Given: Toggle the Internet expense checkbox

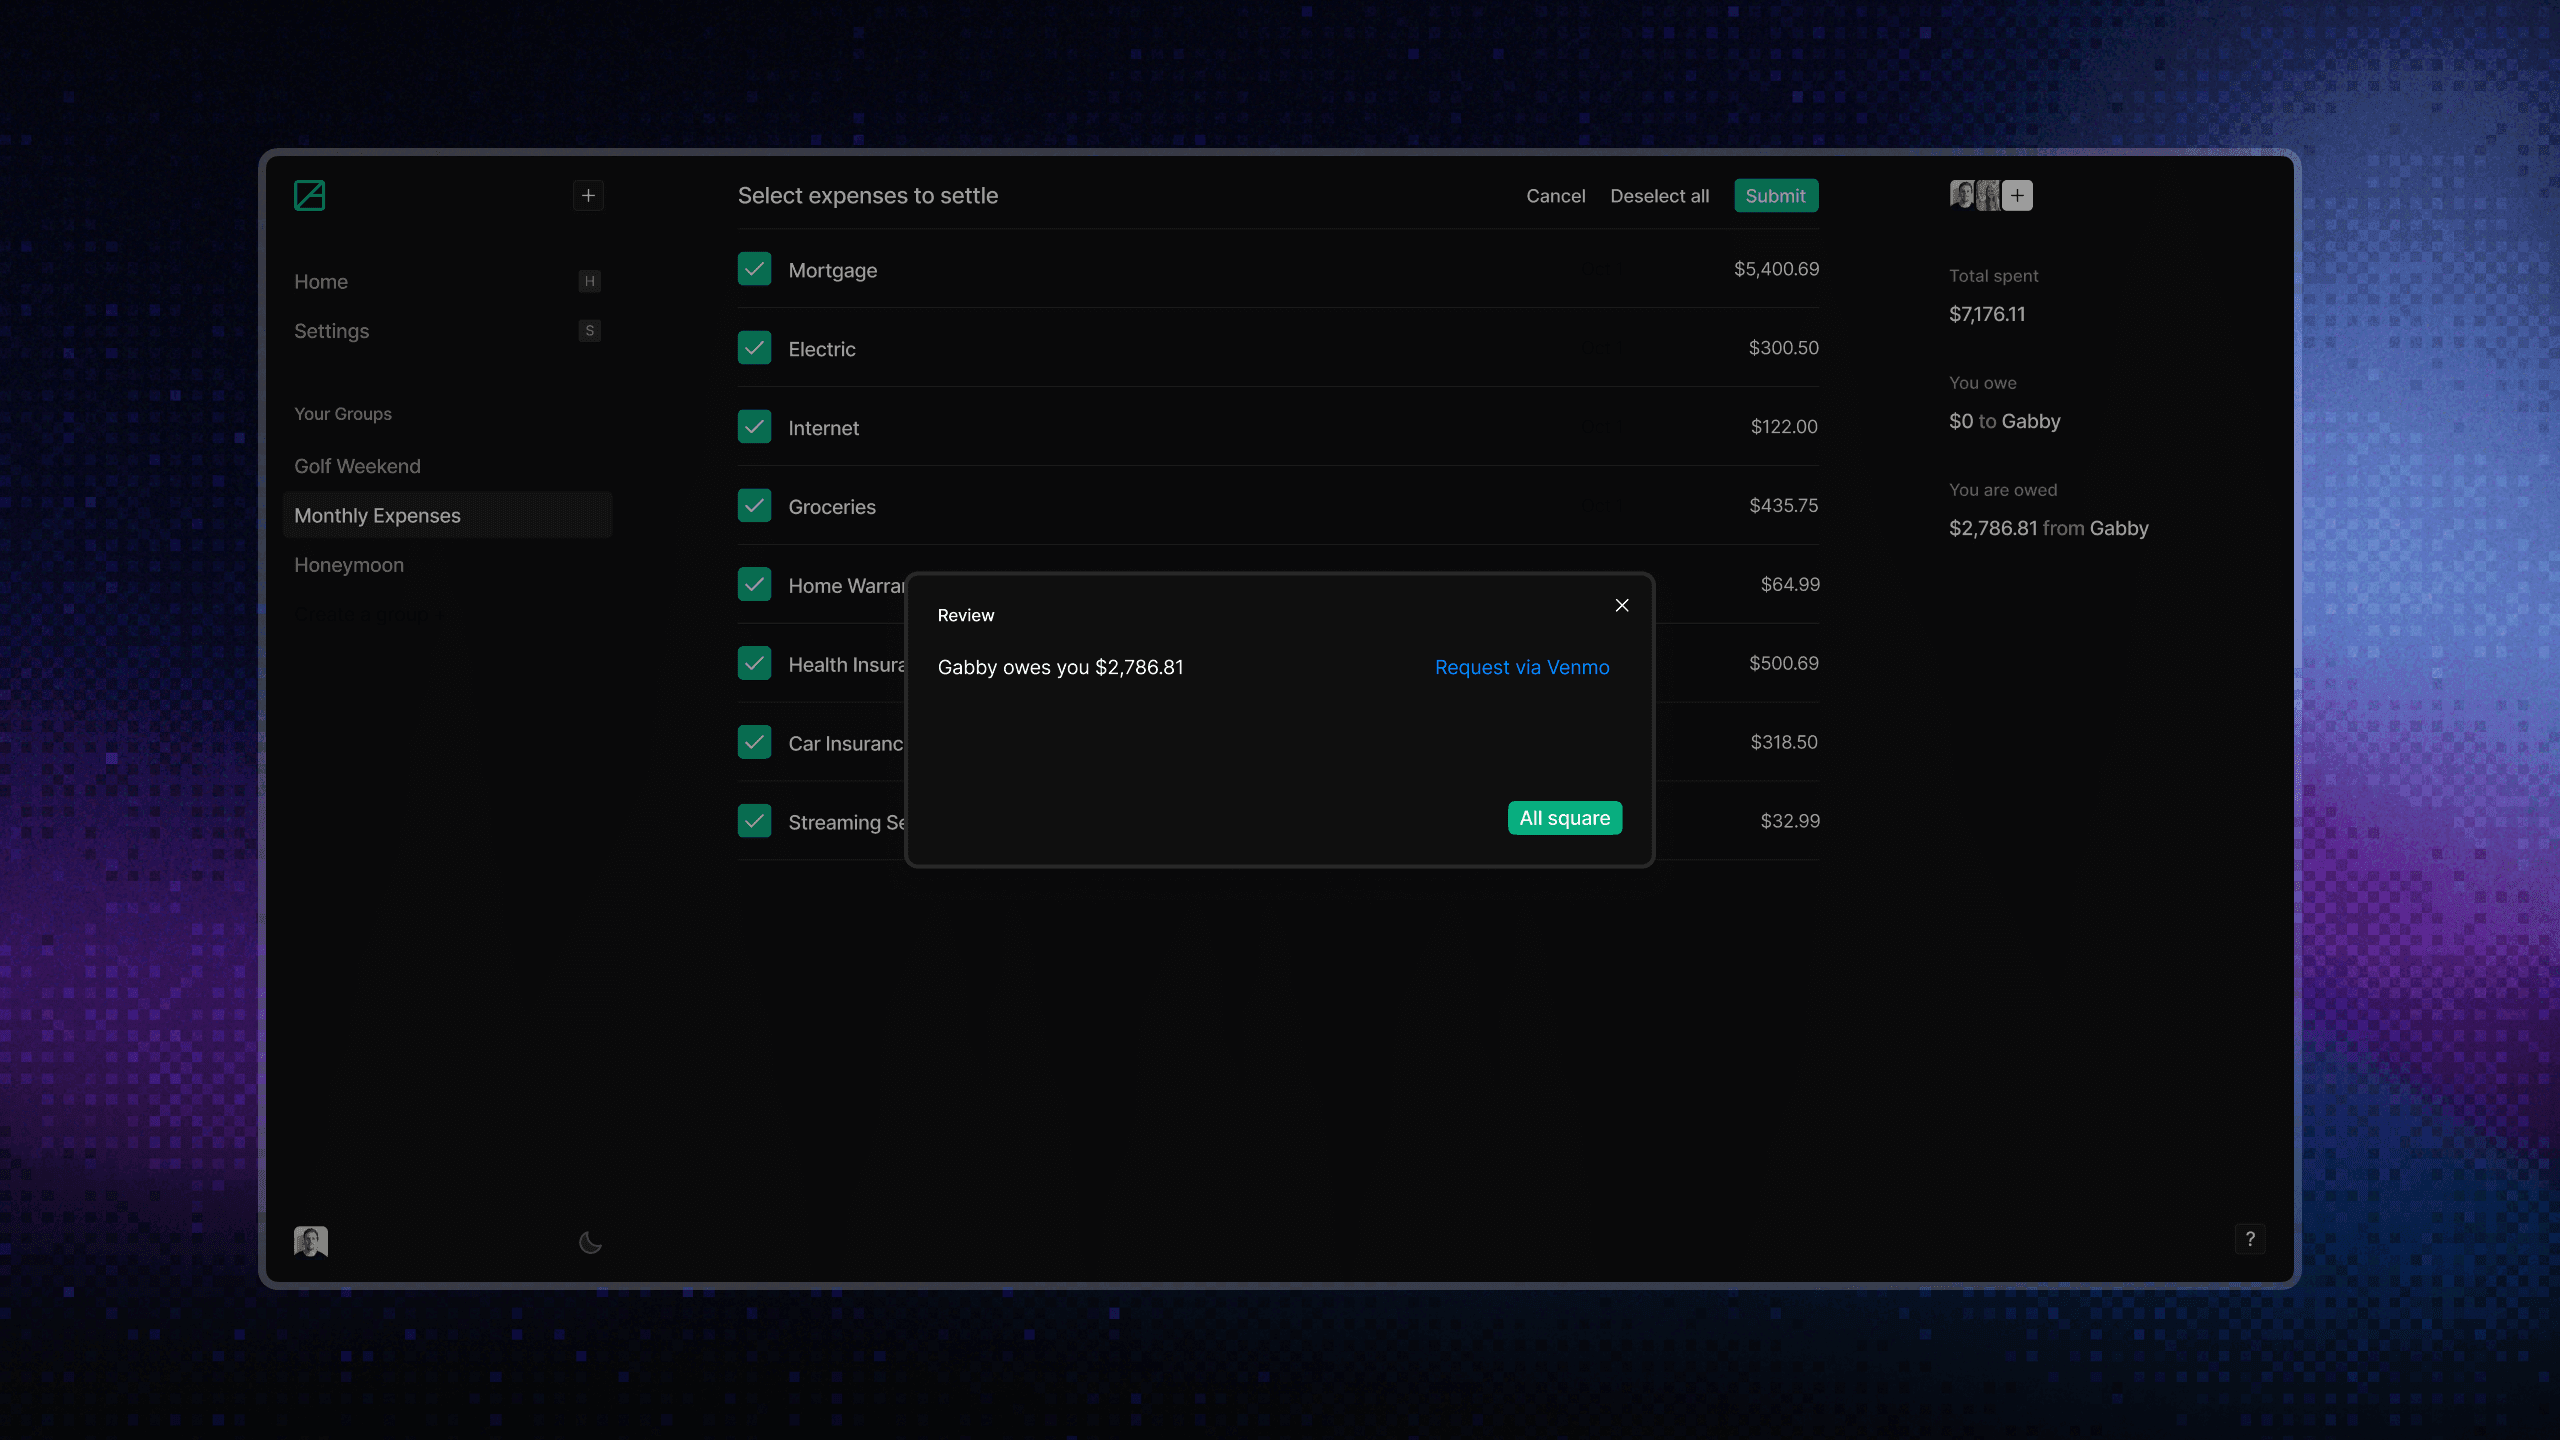Looking at the screenshot, I should (754, 427).
